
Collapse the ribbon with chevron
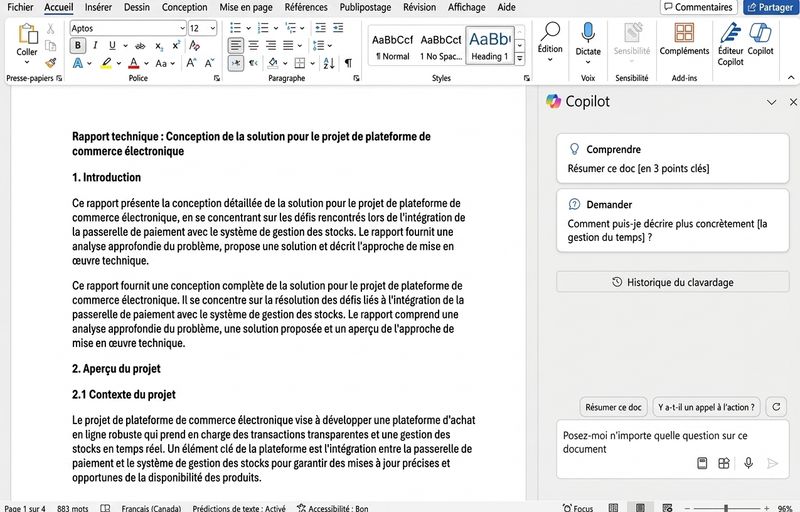click(x=791, y=78)
